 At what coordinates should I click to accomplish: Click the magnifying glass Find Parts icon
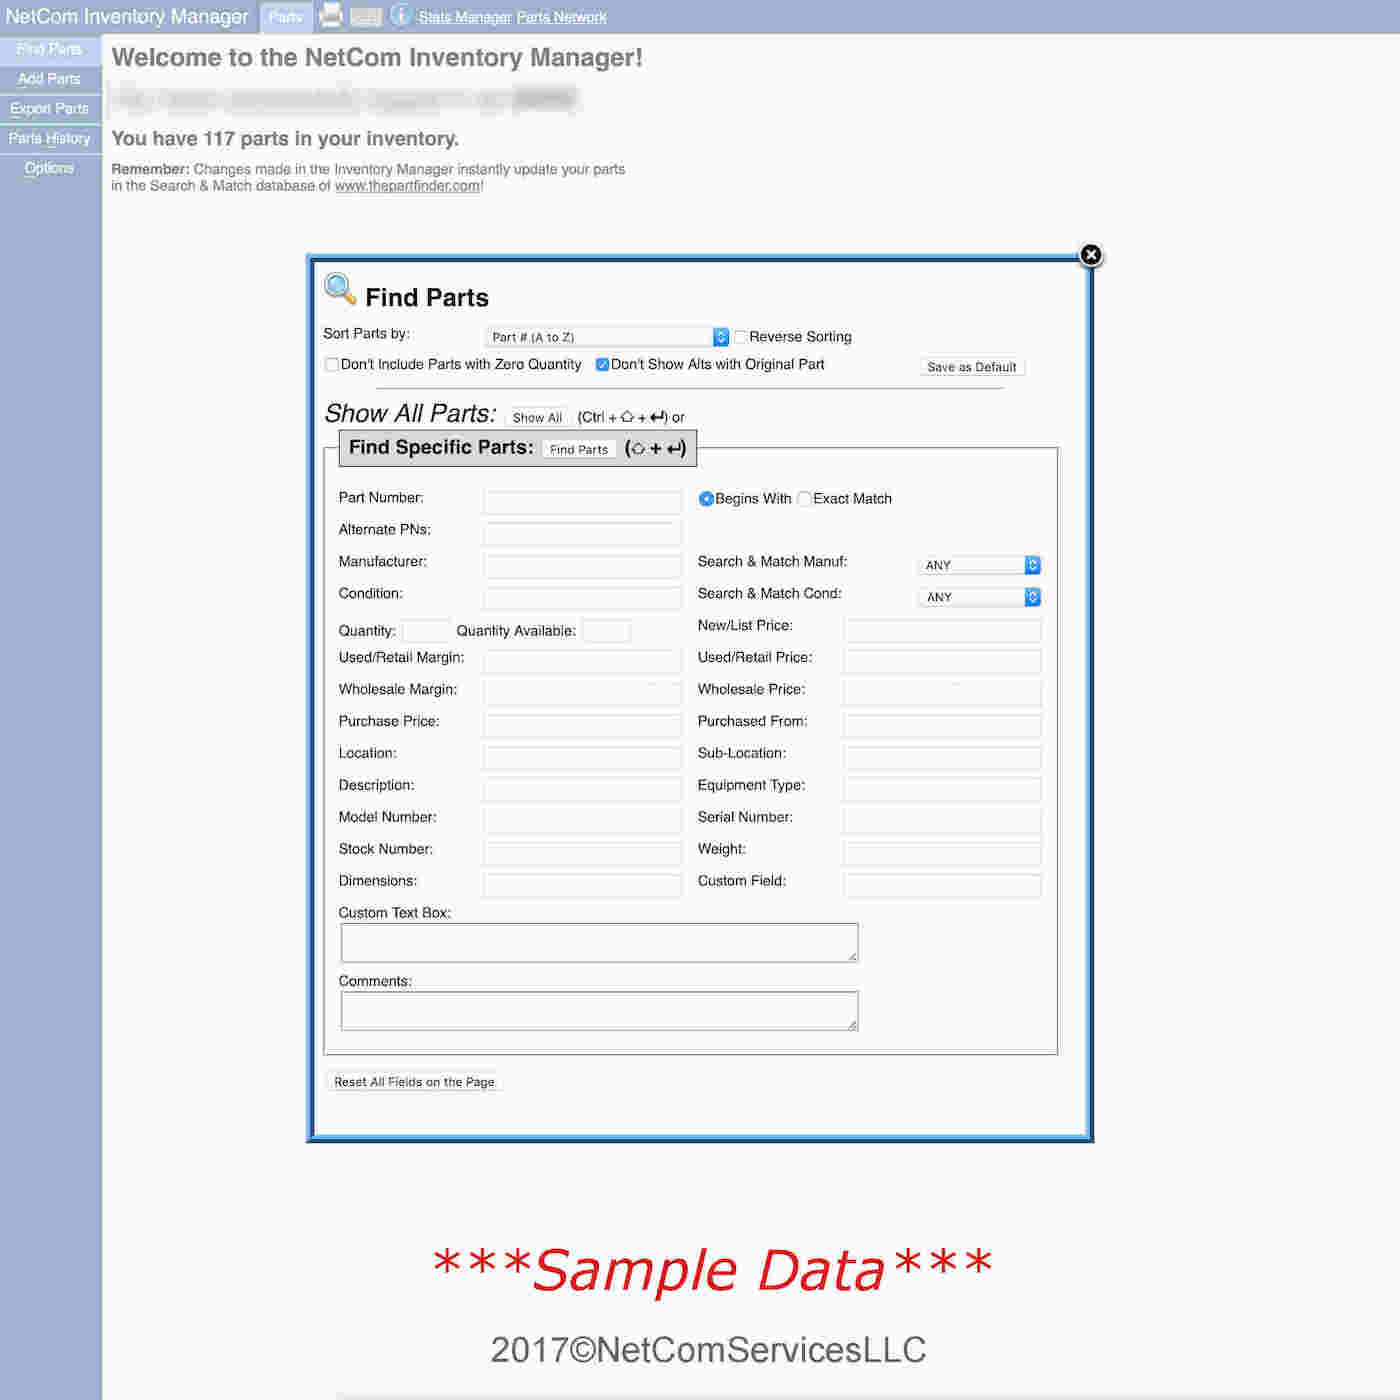[340, 289]
